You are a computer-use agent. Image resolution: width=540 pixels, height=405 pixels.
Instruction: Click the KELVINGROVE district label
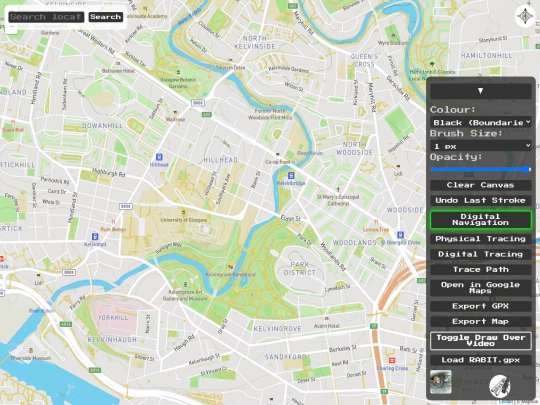coord(278,329)
